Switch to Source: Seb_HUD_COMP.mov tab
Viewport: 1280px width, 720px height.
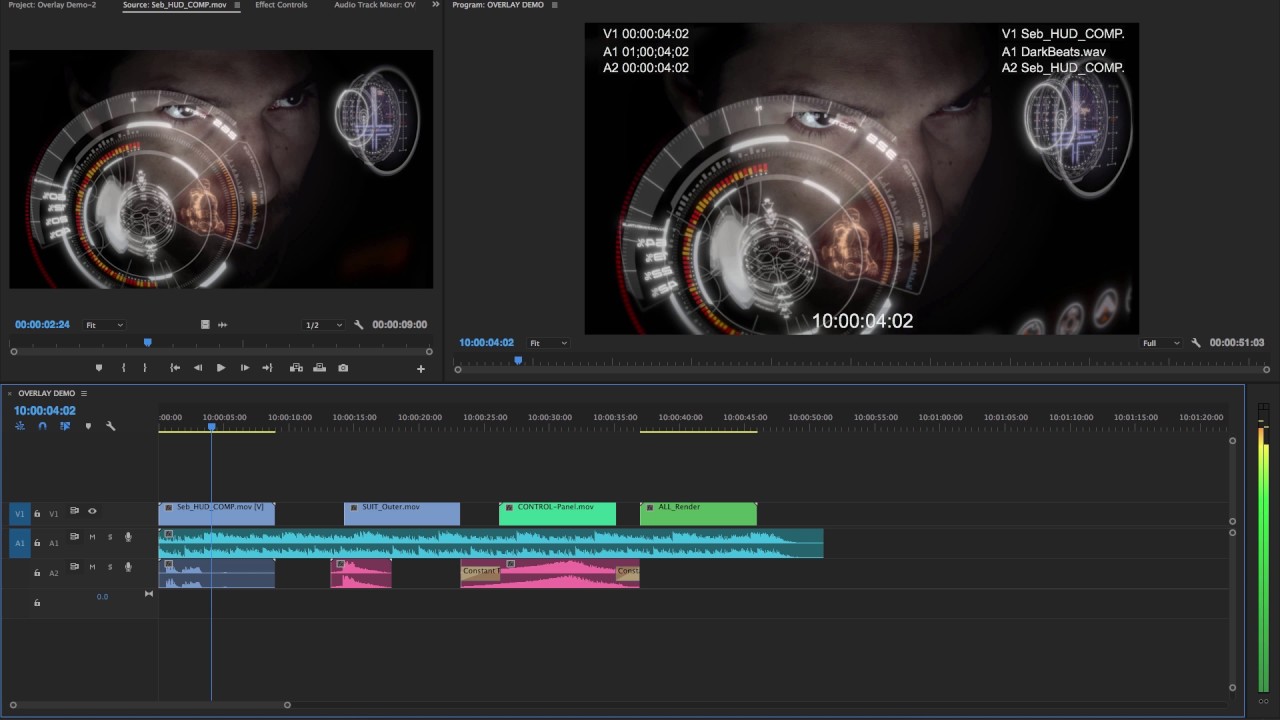coord(175,5)
